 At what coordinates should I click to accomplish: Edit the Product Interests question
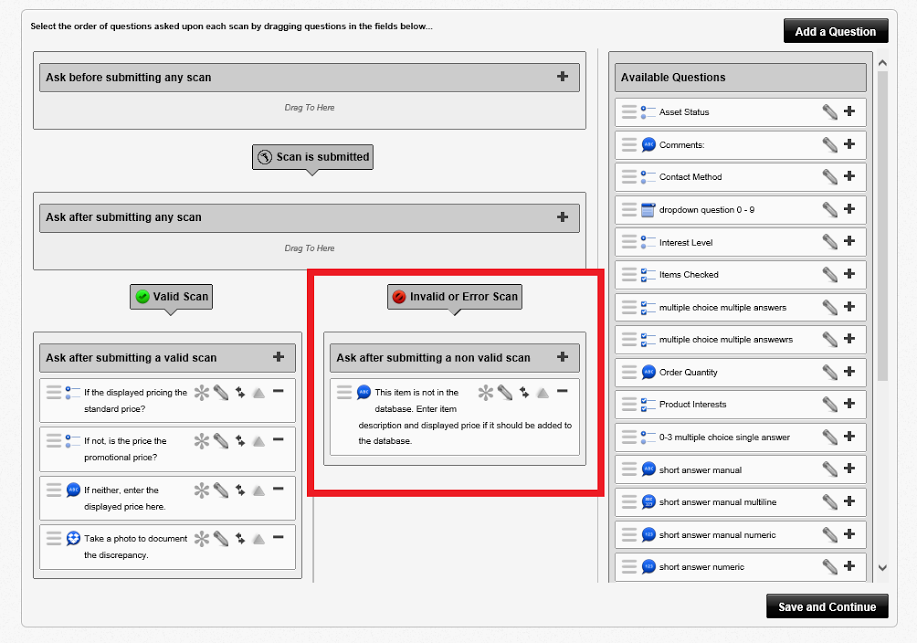pyautogui.click(x=830, y=404)
